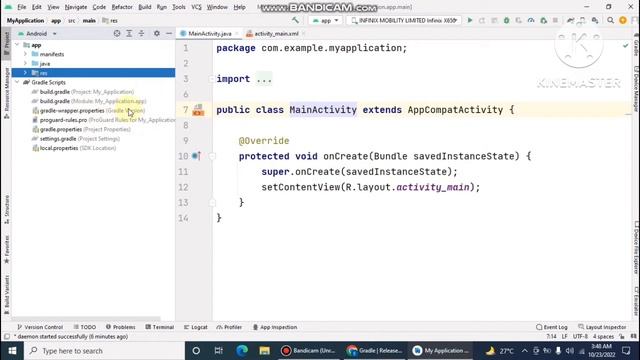Click the Stop square icon in toolbar
This screenshot has height=360, width=640.
tap(555, 20)
